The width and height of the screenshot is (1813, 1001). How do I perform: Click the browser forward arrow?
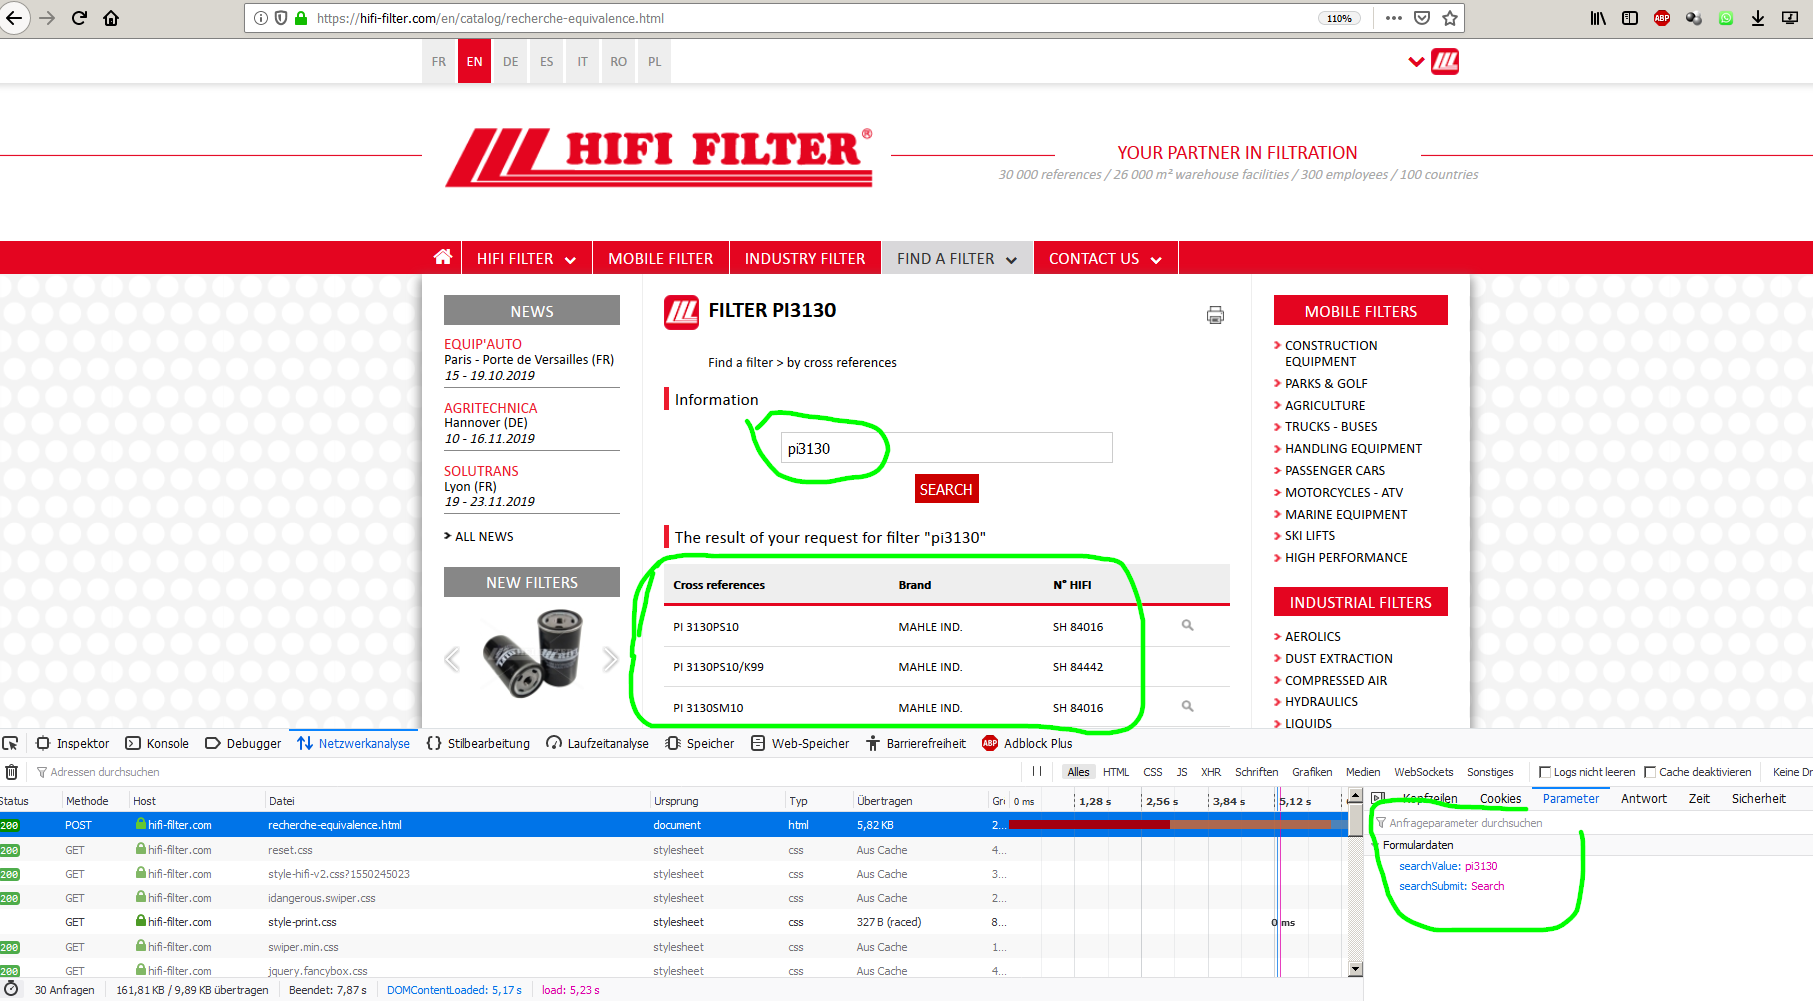[47, 18]
